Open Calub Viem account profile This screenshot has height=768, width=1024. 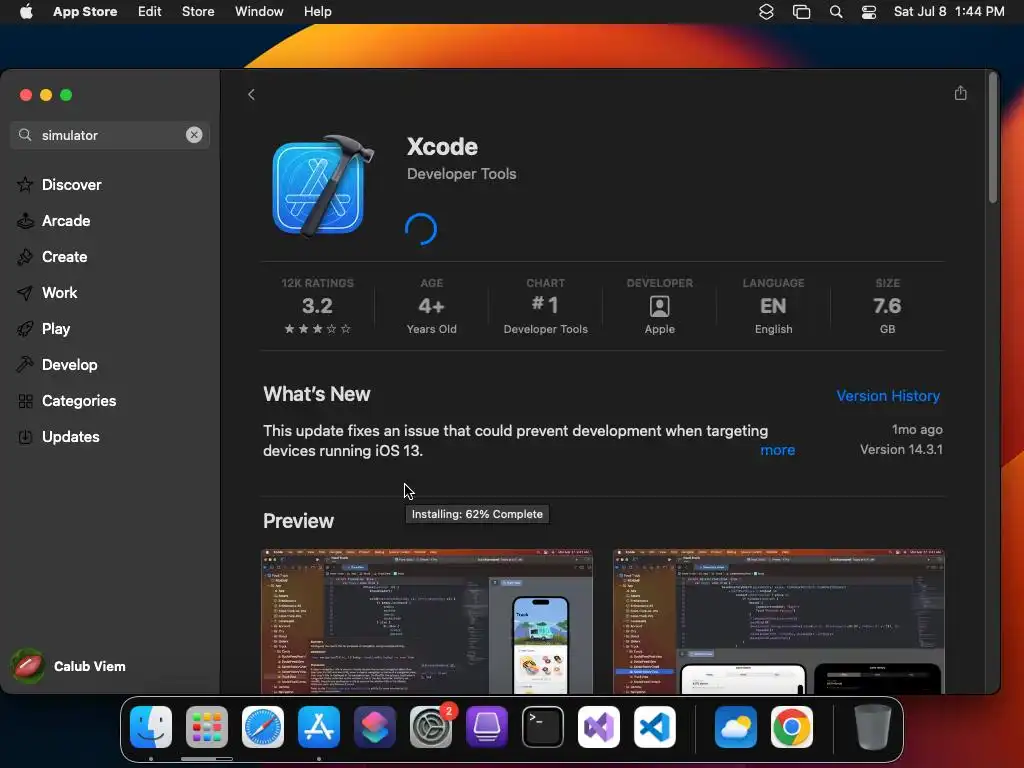[69, 666]
